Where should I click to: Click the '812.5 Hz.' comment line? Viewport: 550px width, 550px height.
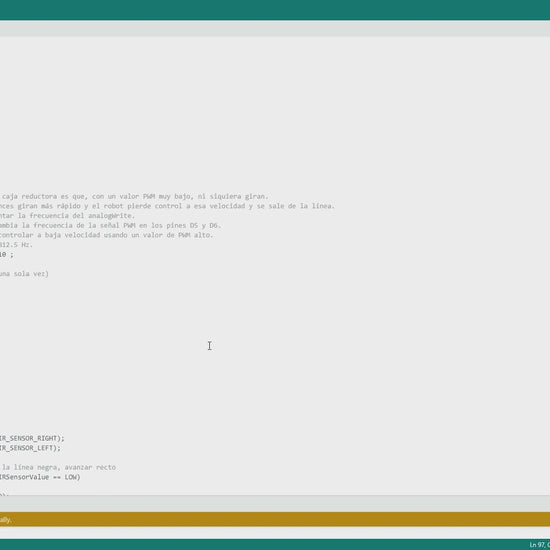pyautogui.click(x=16, y=245)
